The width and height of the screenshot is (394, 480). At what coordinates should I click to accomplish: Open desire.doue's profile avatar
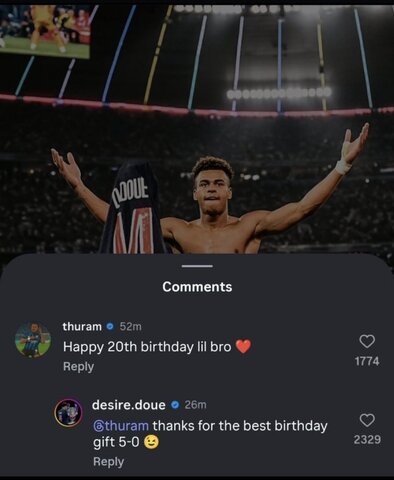[x=68, y=412]
